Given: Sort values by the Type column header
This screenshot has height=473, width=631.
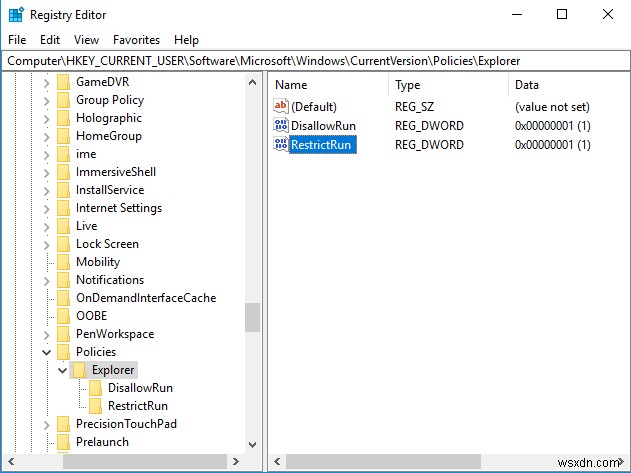Looking at the screenshot, I should (448, 85).
